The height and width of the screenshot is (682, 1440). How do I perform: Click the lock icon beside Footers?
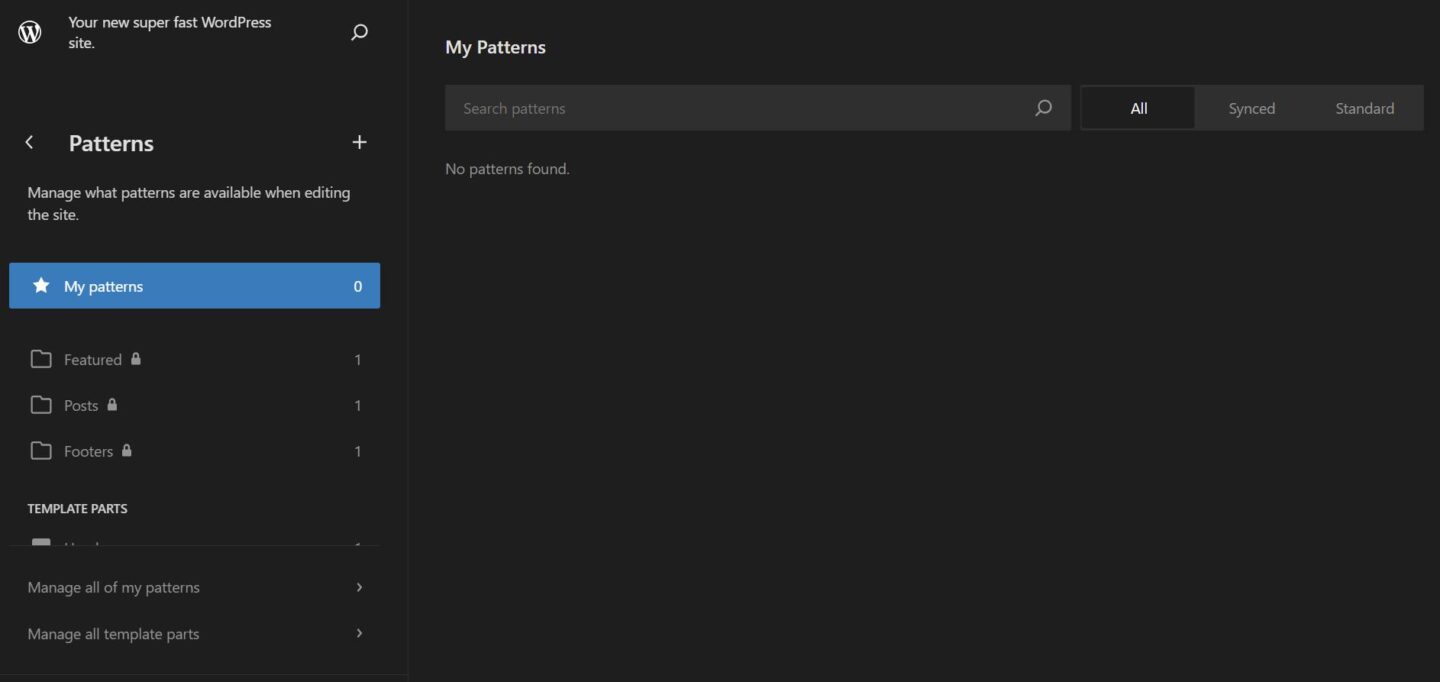[x=127, y=450]
